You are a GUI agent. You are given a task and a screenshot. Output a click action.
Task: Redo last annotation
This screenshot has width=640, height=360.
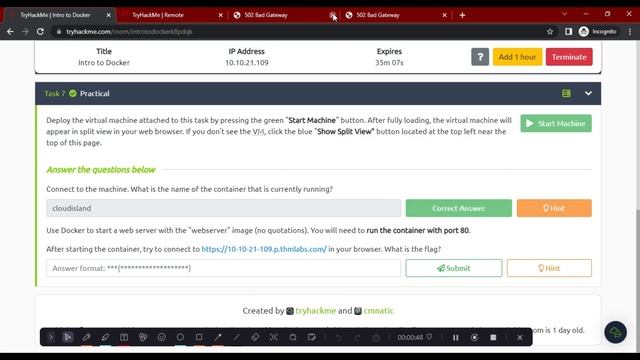point(357,337)
